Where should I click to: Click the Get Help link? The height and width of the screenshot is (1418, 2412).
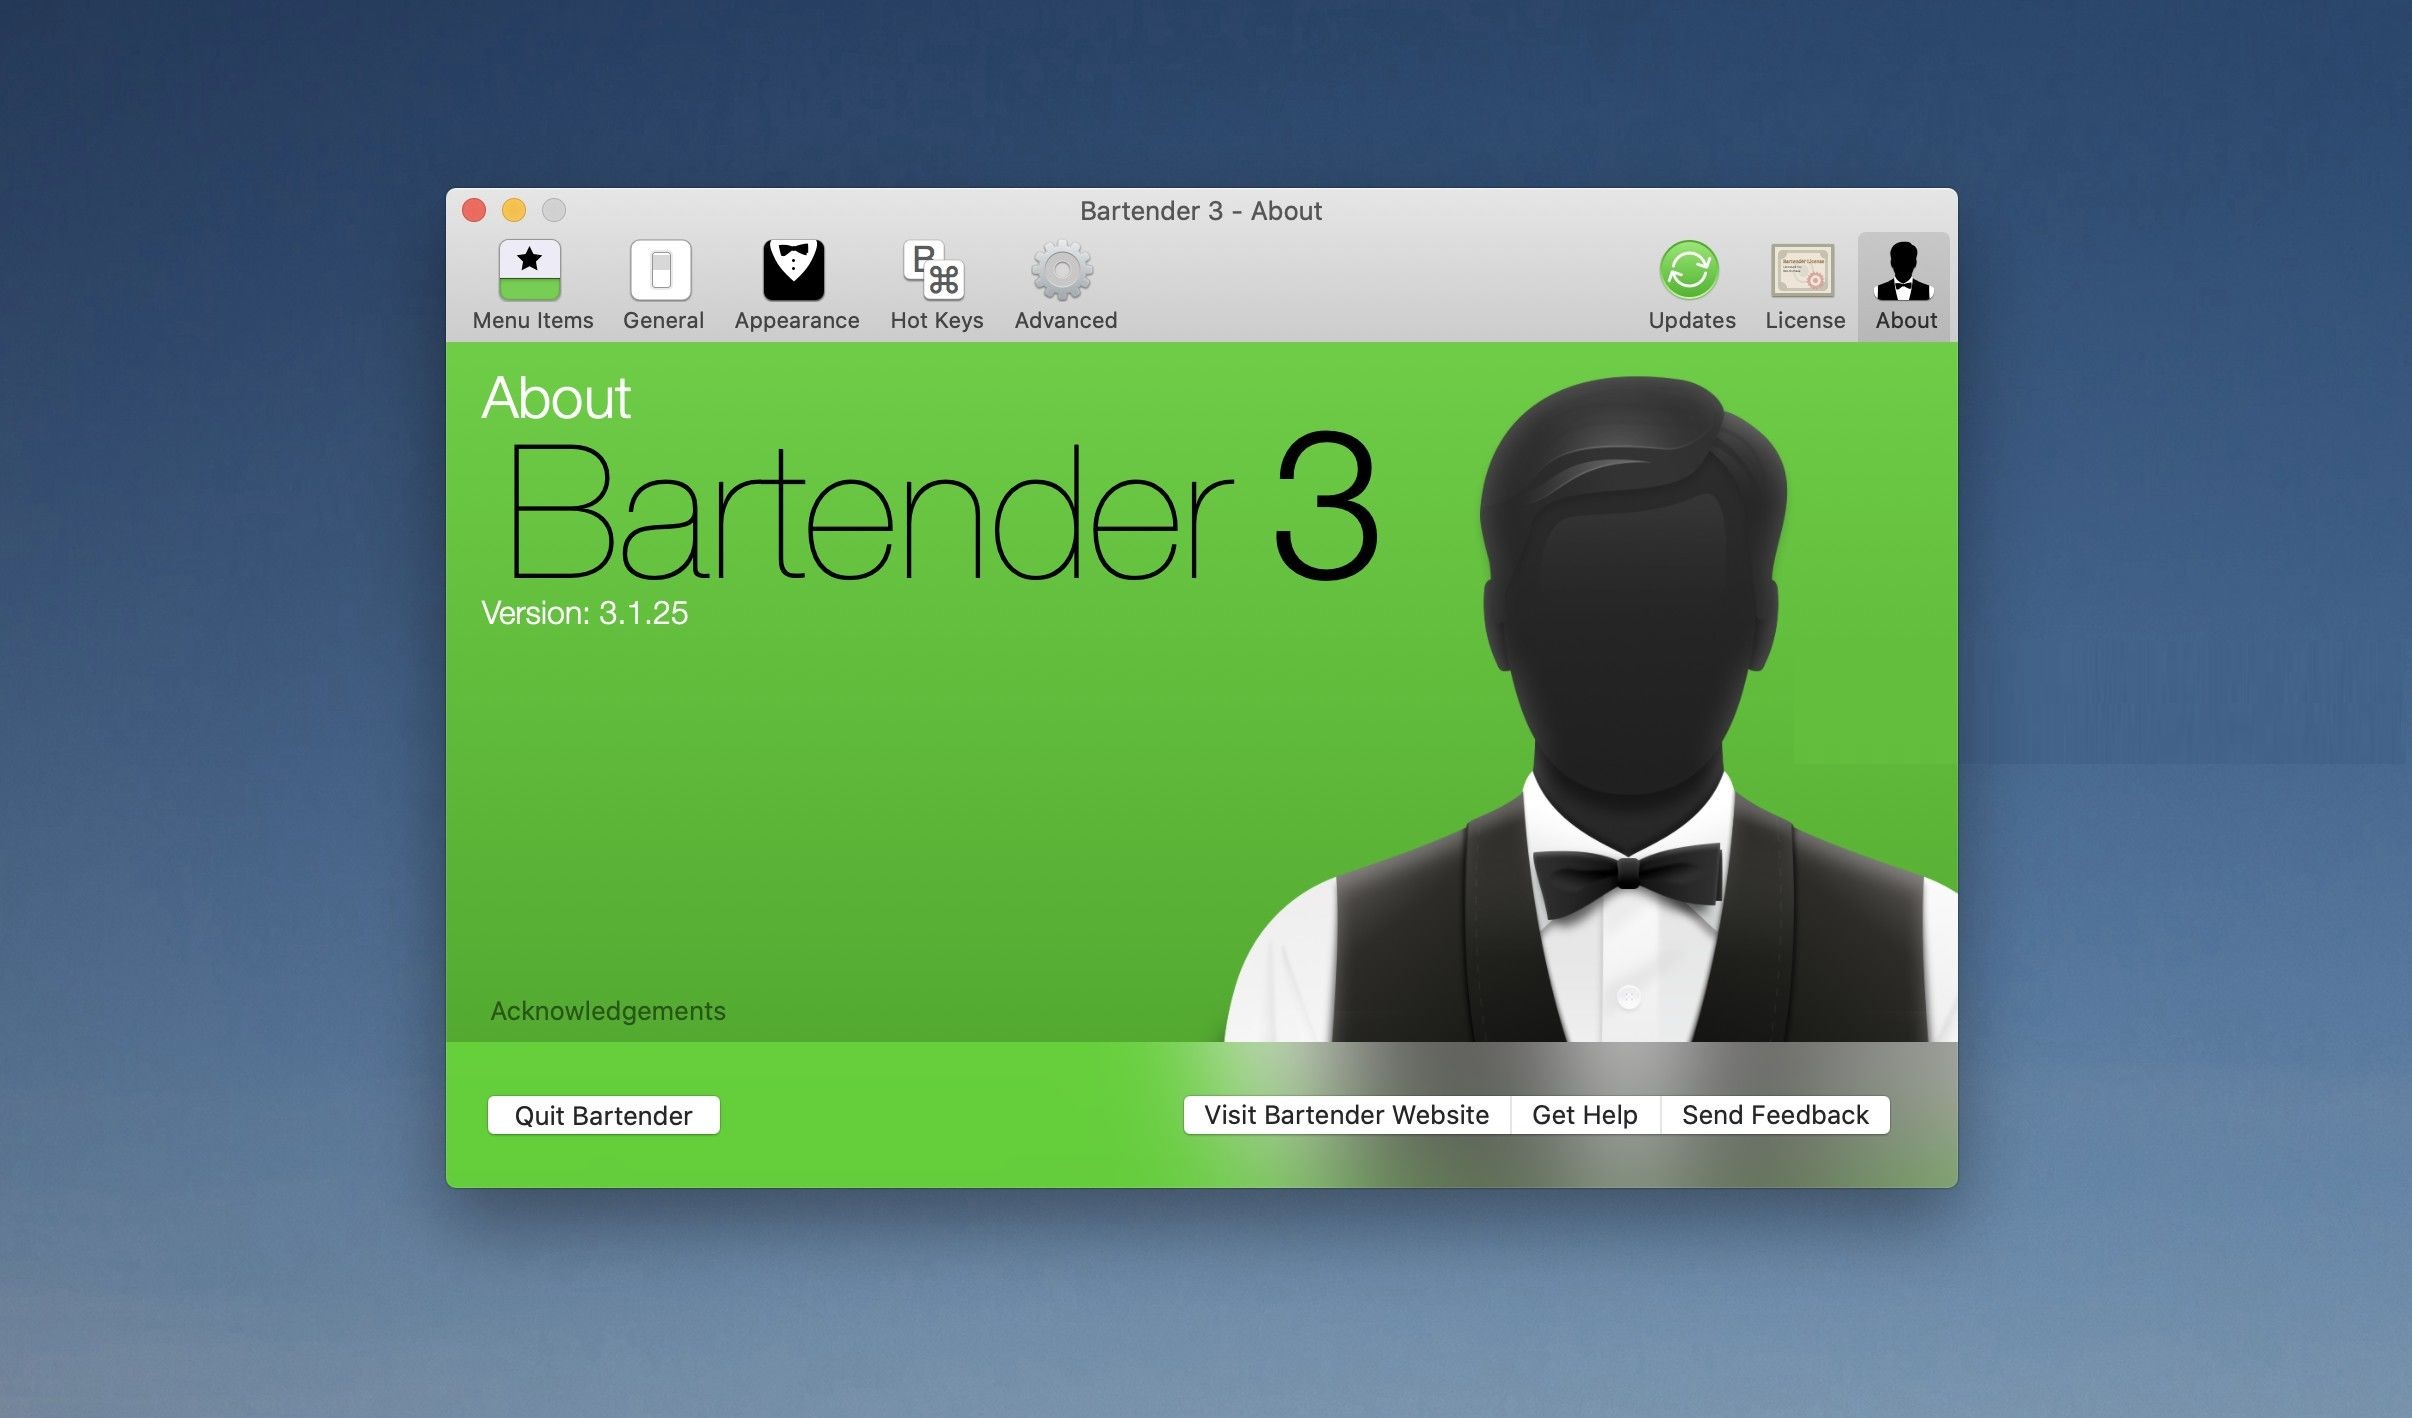pos(1585,1114)
